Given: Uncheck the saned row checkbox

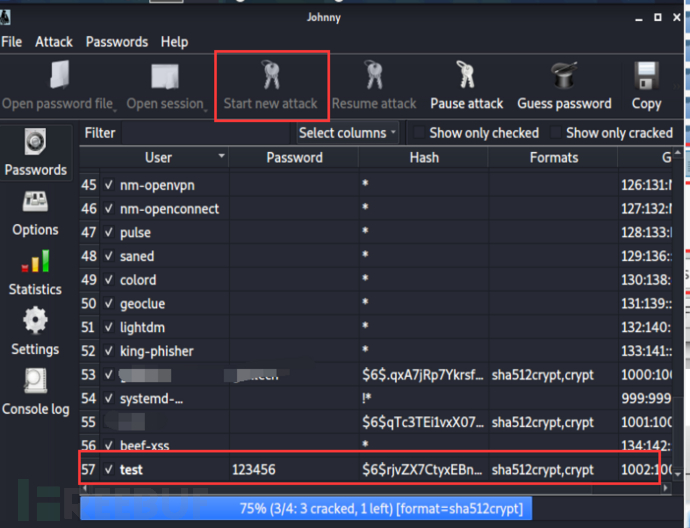Looking at the screenshot, I should click(x=109, y=256).
